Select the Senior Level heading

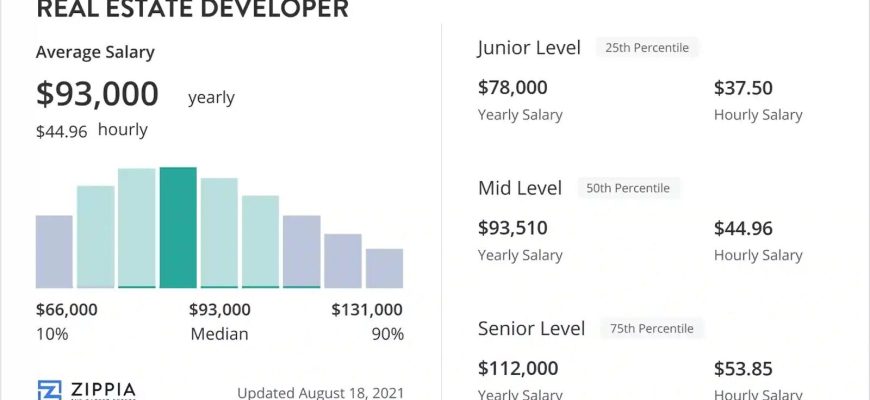tap(532, 328)
